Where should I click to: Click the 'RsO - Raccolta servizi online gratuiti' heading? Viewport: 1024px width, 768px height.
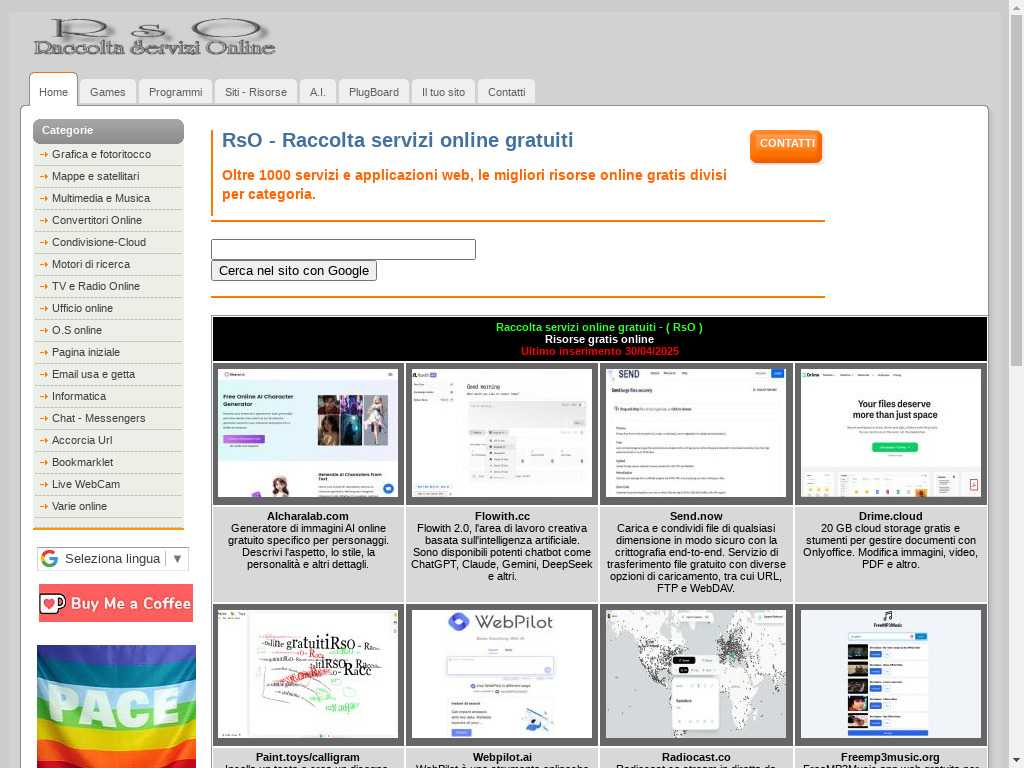(398, 140)
